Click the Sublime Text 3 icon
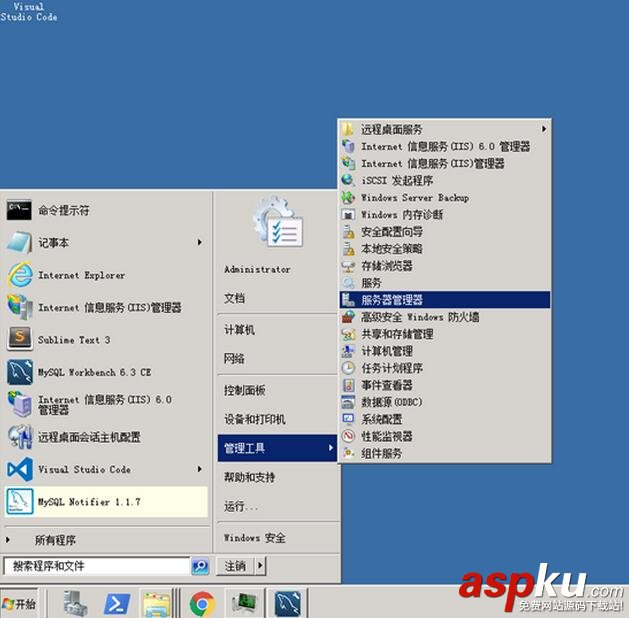The height and width of the screenshot is (618, 629). (x=19, y=338)
